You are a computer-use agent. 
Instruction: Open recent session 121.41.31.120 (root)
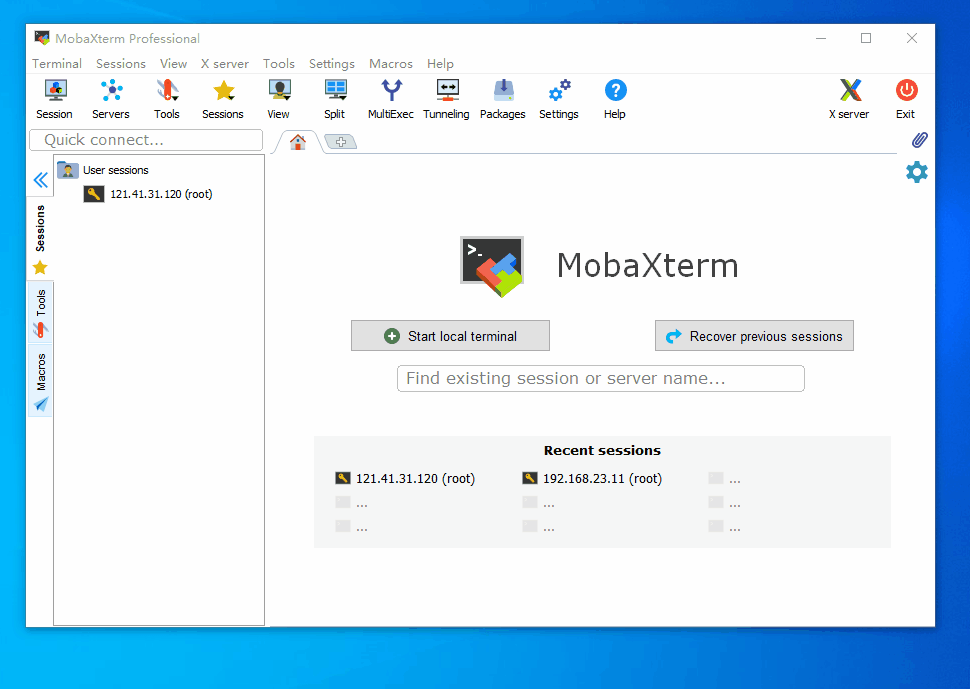[405, 478]
